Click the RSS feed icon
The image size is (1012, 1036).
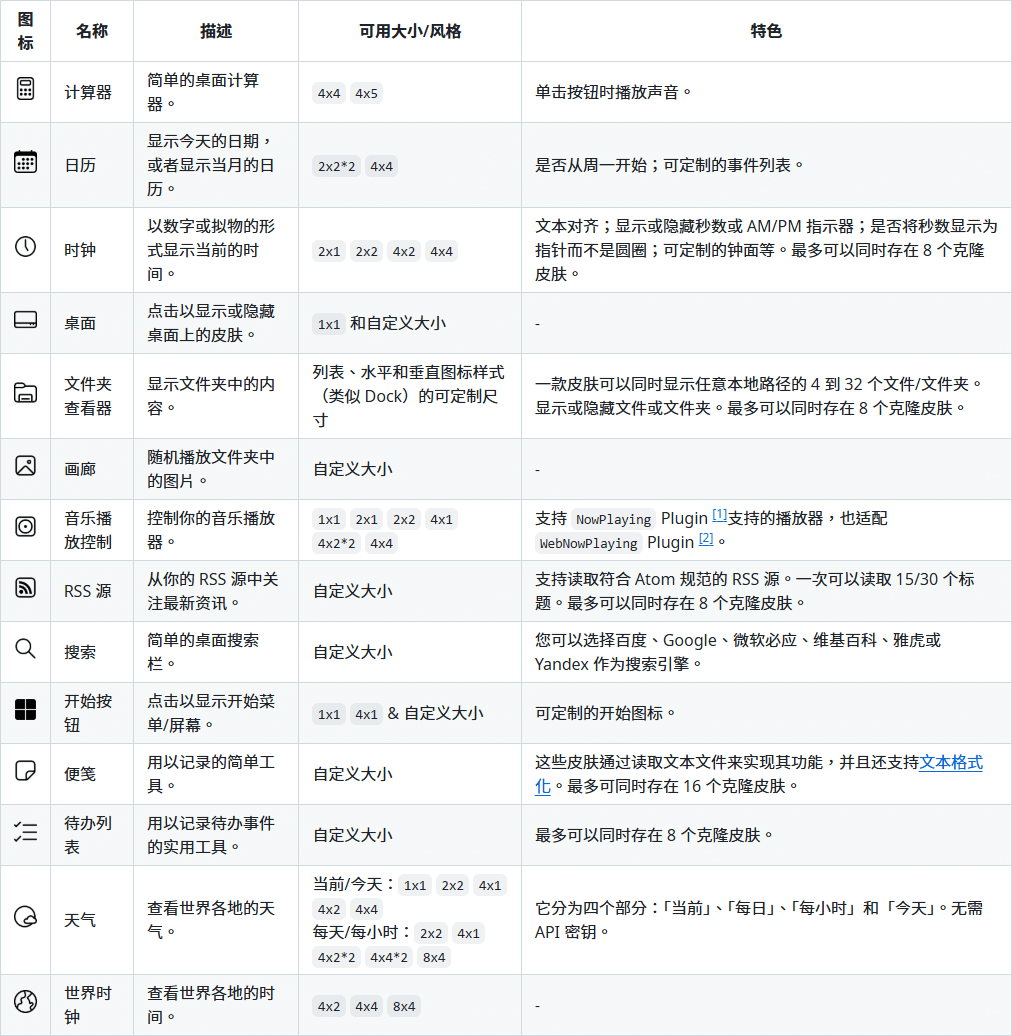(25, 588)
